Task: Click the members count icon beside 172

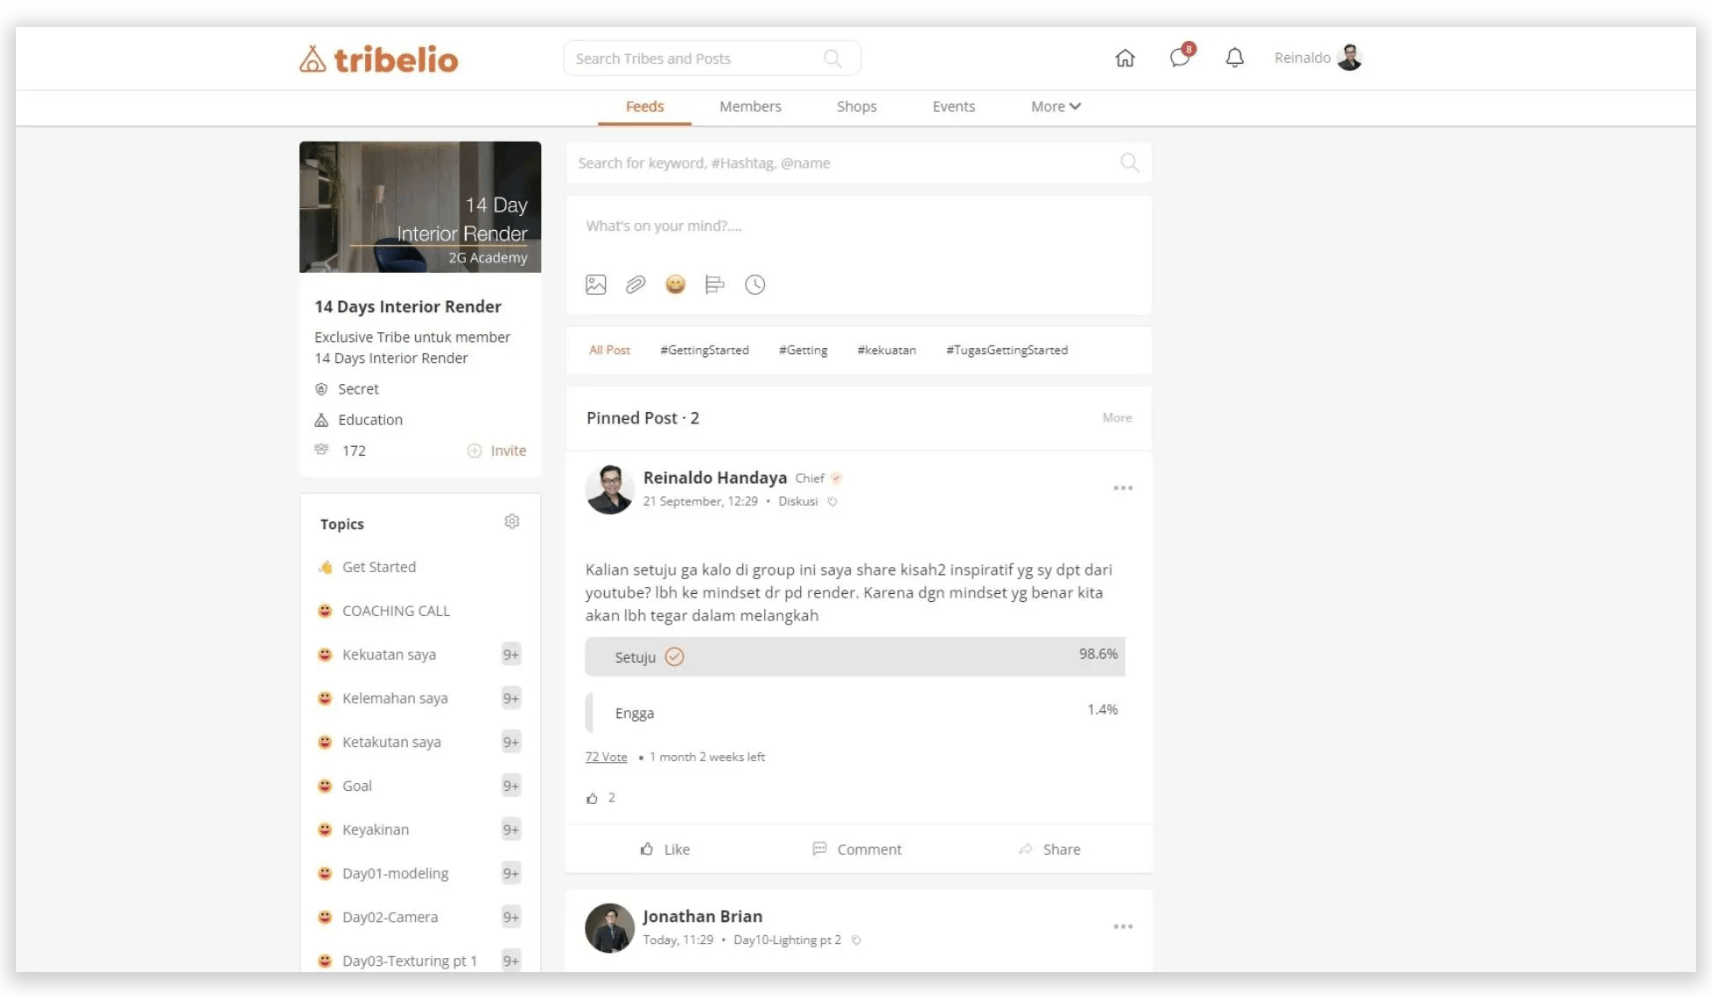Action: click(x=321, y=450)
